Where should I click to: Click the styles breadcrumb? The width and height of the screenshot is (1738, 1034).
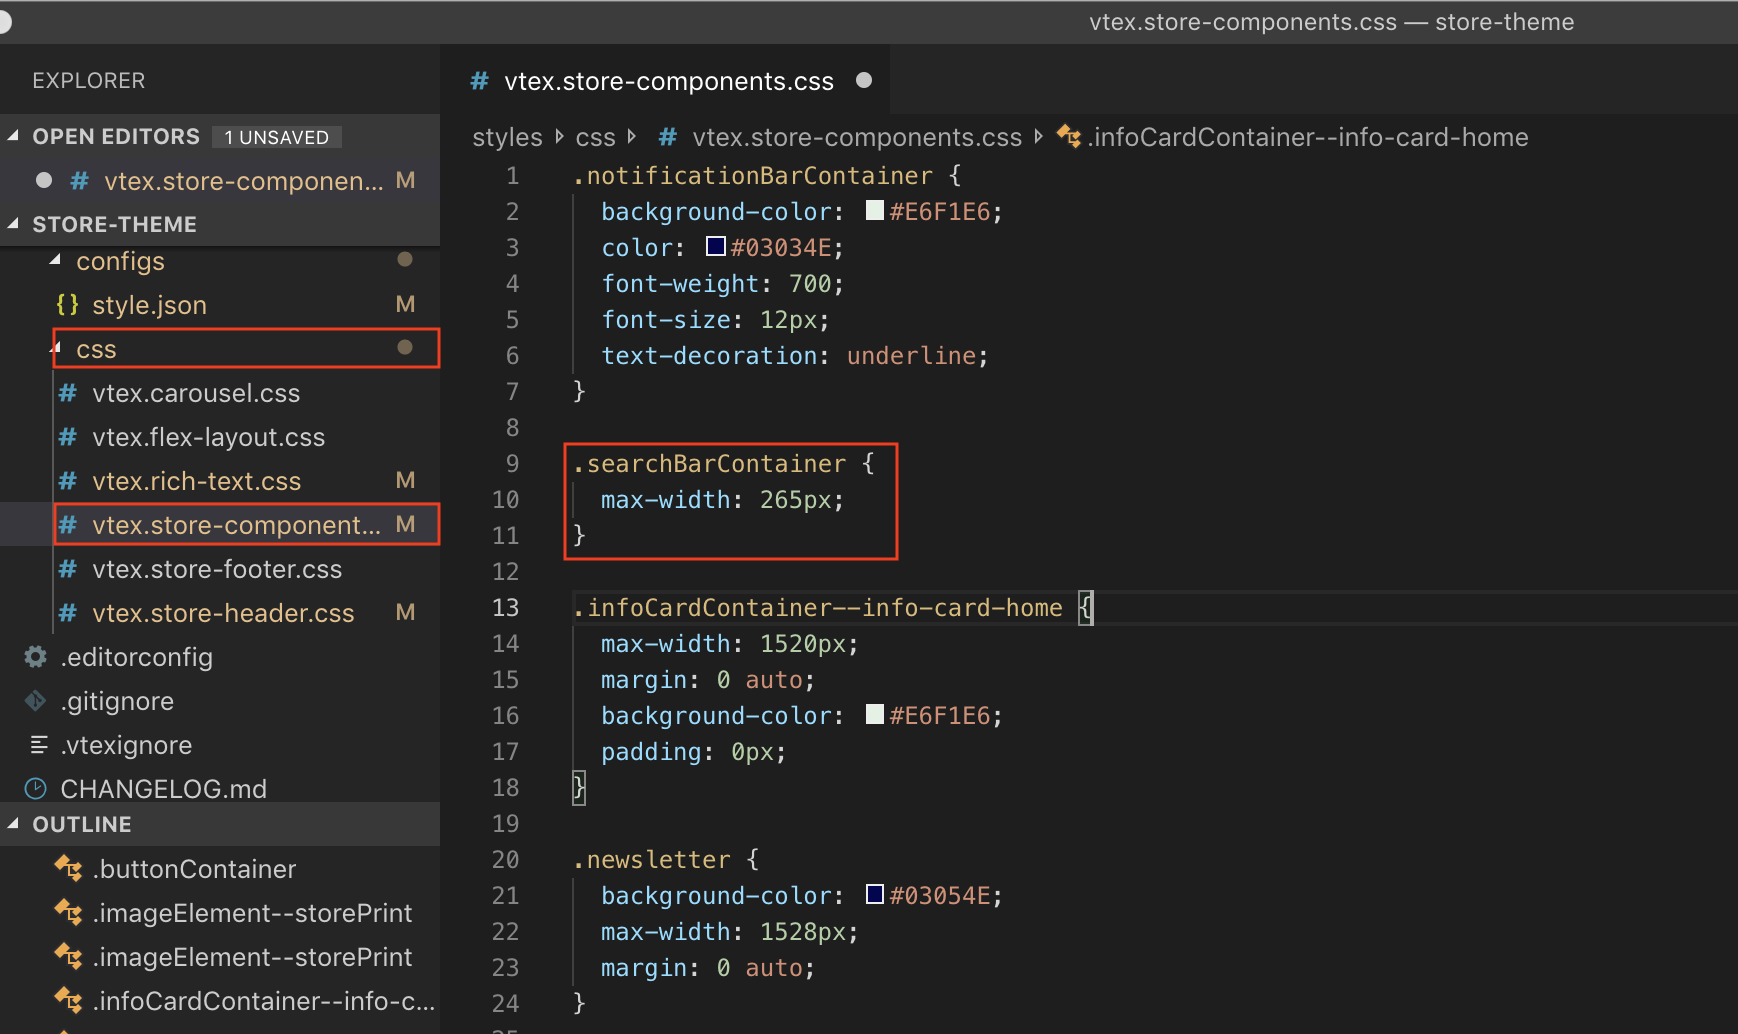pos(507,137)
